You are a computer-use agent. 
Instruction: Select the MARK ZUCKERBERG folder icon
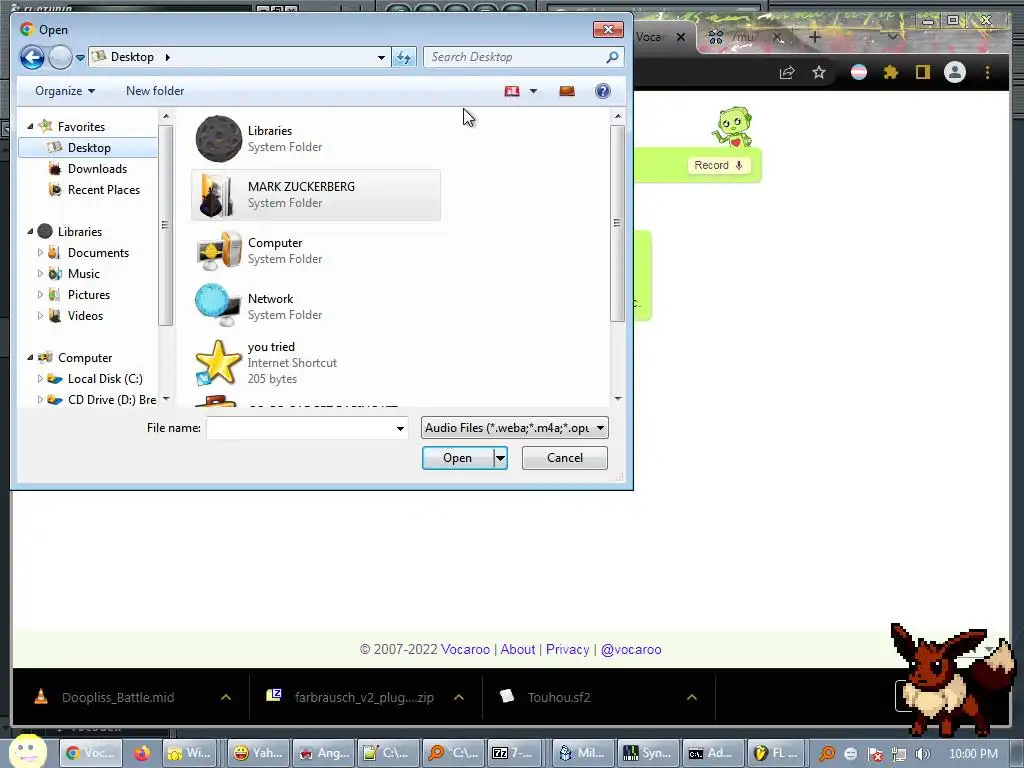219,195
